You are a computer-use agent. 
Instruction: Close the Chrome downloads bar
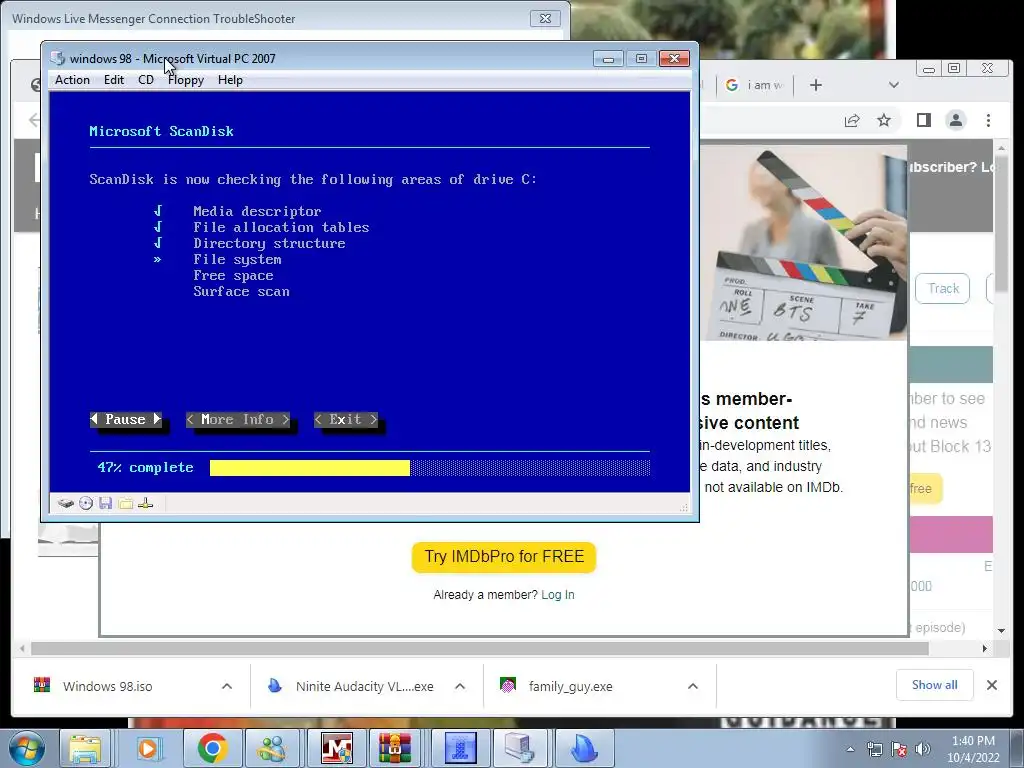coord(991,685)
